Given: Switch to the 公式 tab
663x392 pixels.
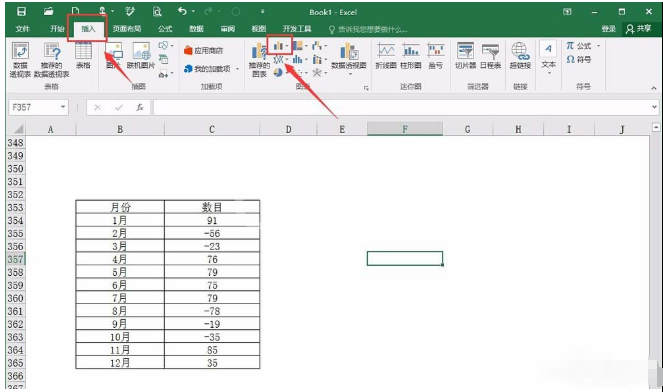Looking at the screenshot, I should (165, 29).
